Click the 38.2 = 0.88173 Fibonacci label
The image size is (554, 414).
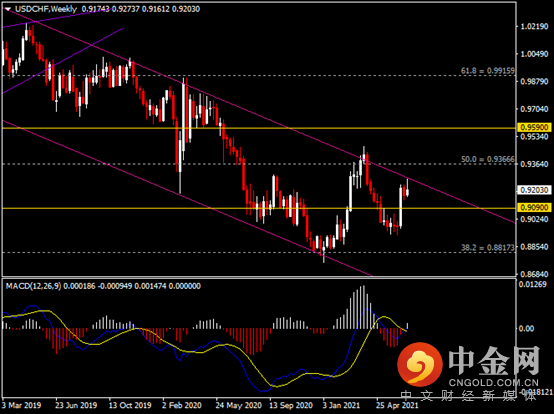[488, 248]
